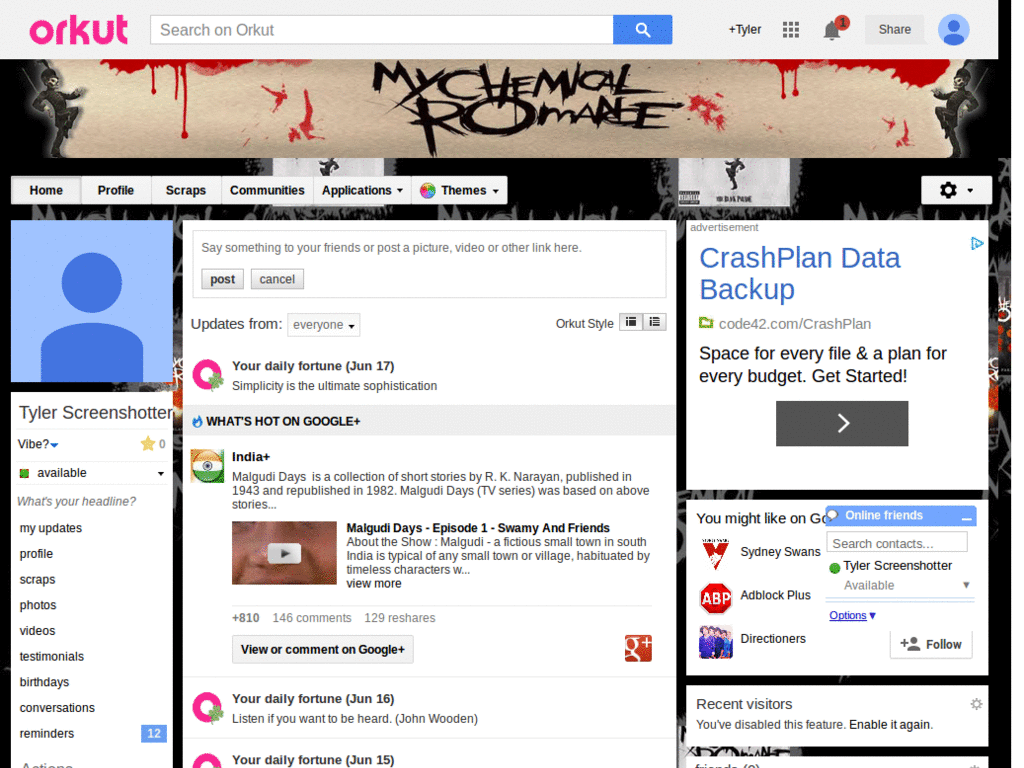The width and height of the screenshot is (1024, 768).
Task: Click the Search contacts field
Action: [x=897, y=543]
